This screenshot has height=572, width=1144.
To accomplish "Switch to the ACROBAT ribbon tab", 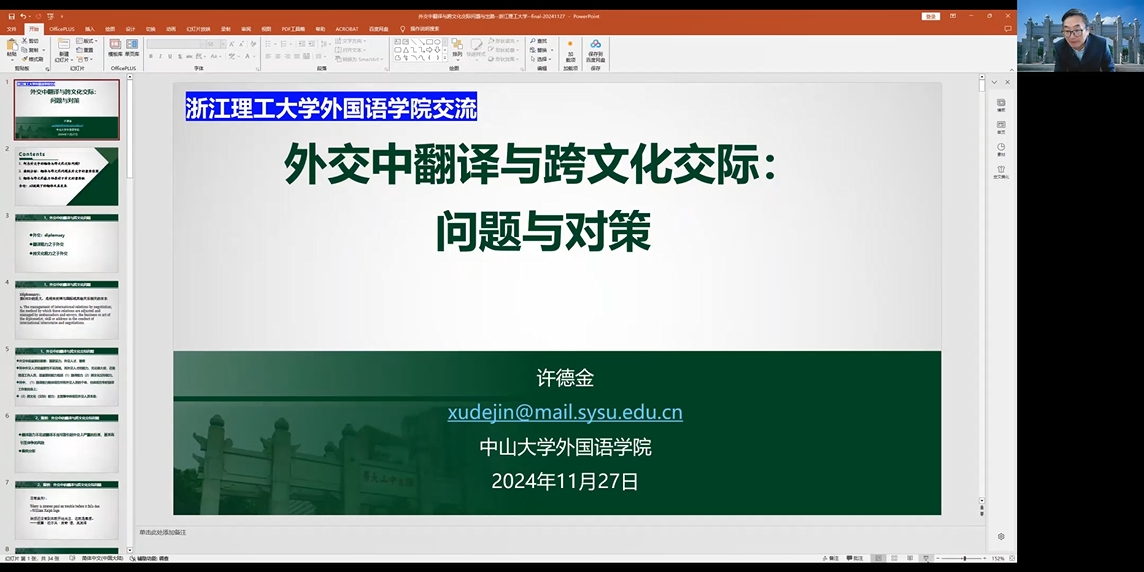I will coord(347,29).
